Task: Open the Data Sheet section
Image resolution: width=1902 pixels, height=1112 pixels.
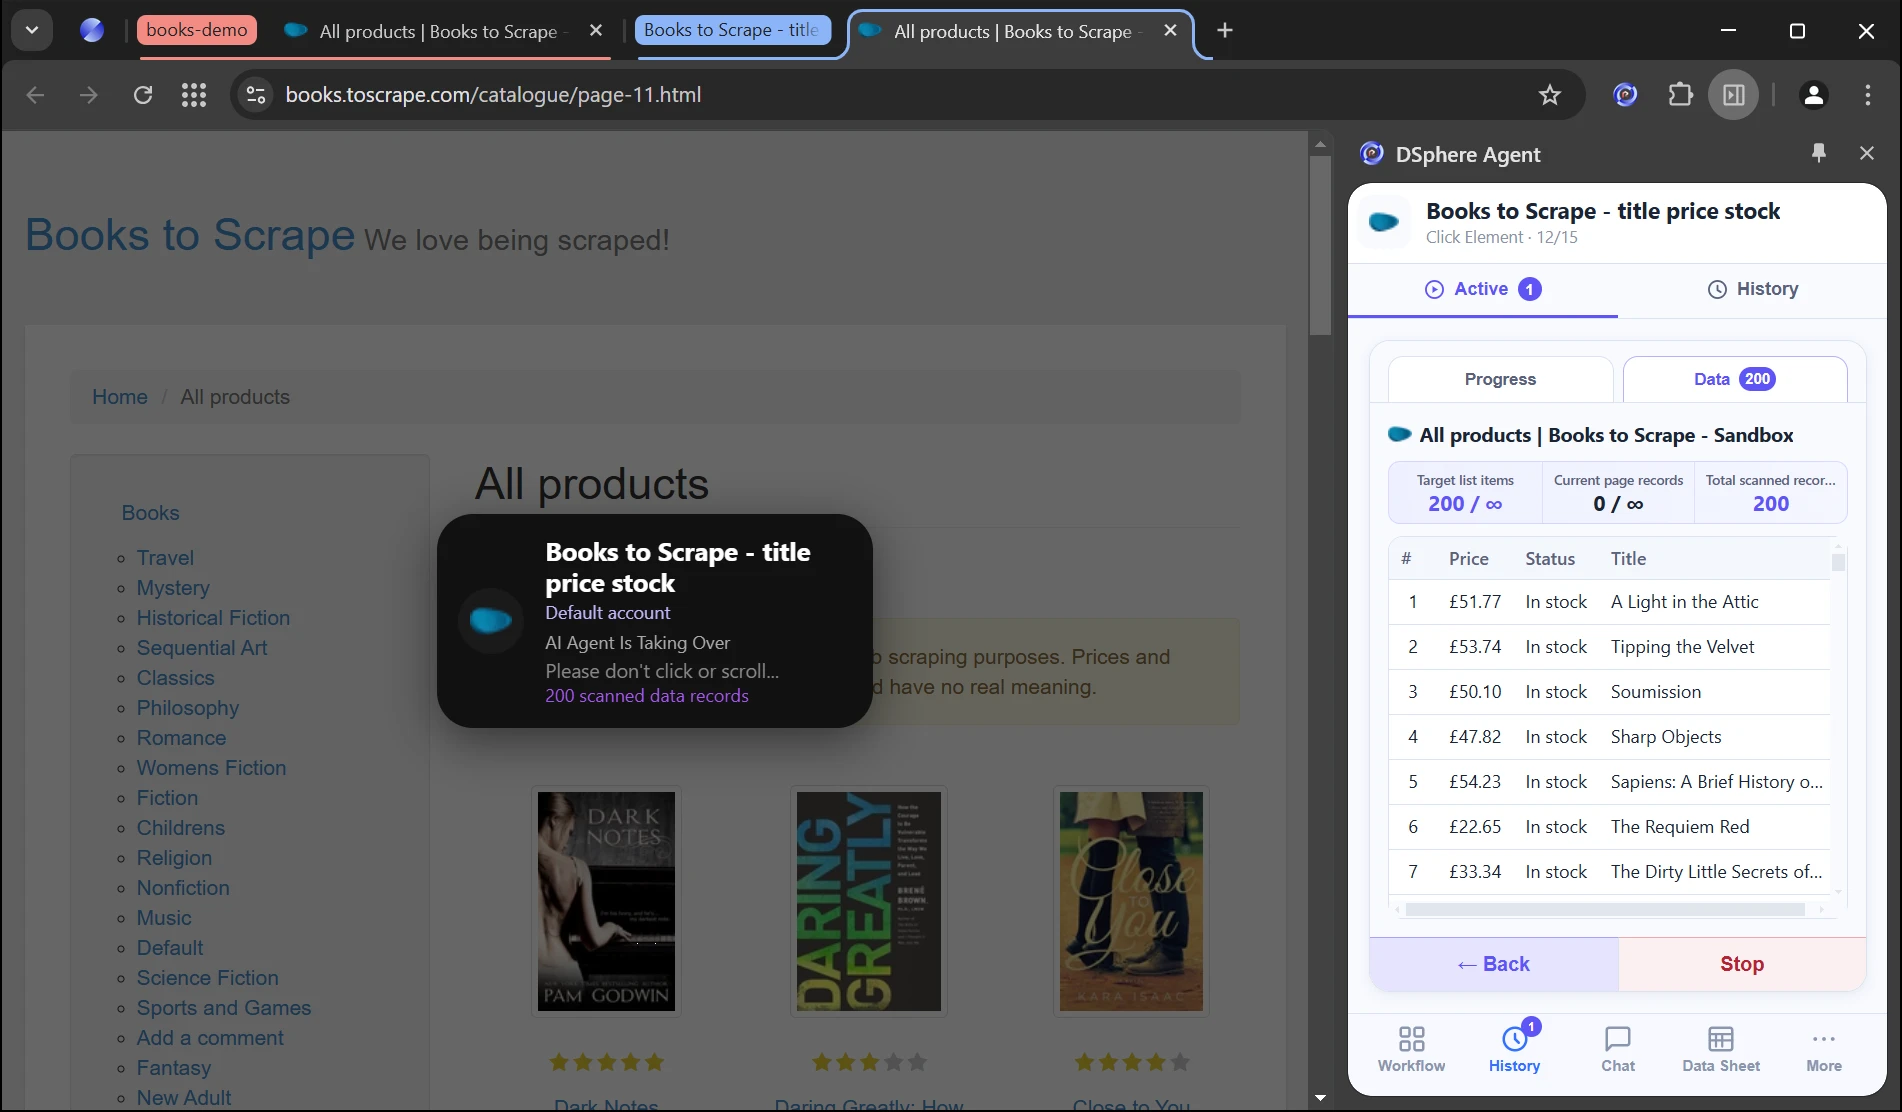Action: (1721, 1049)
